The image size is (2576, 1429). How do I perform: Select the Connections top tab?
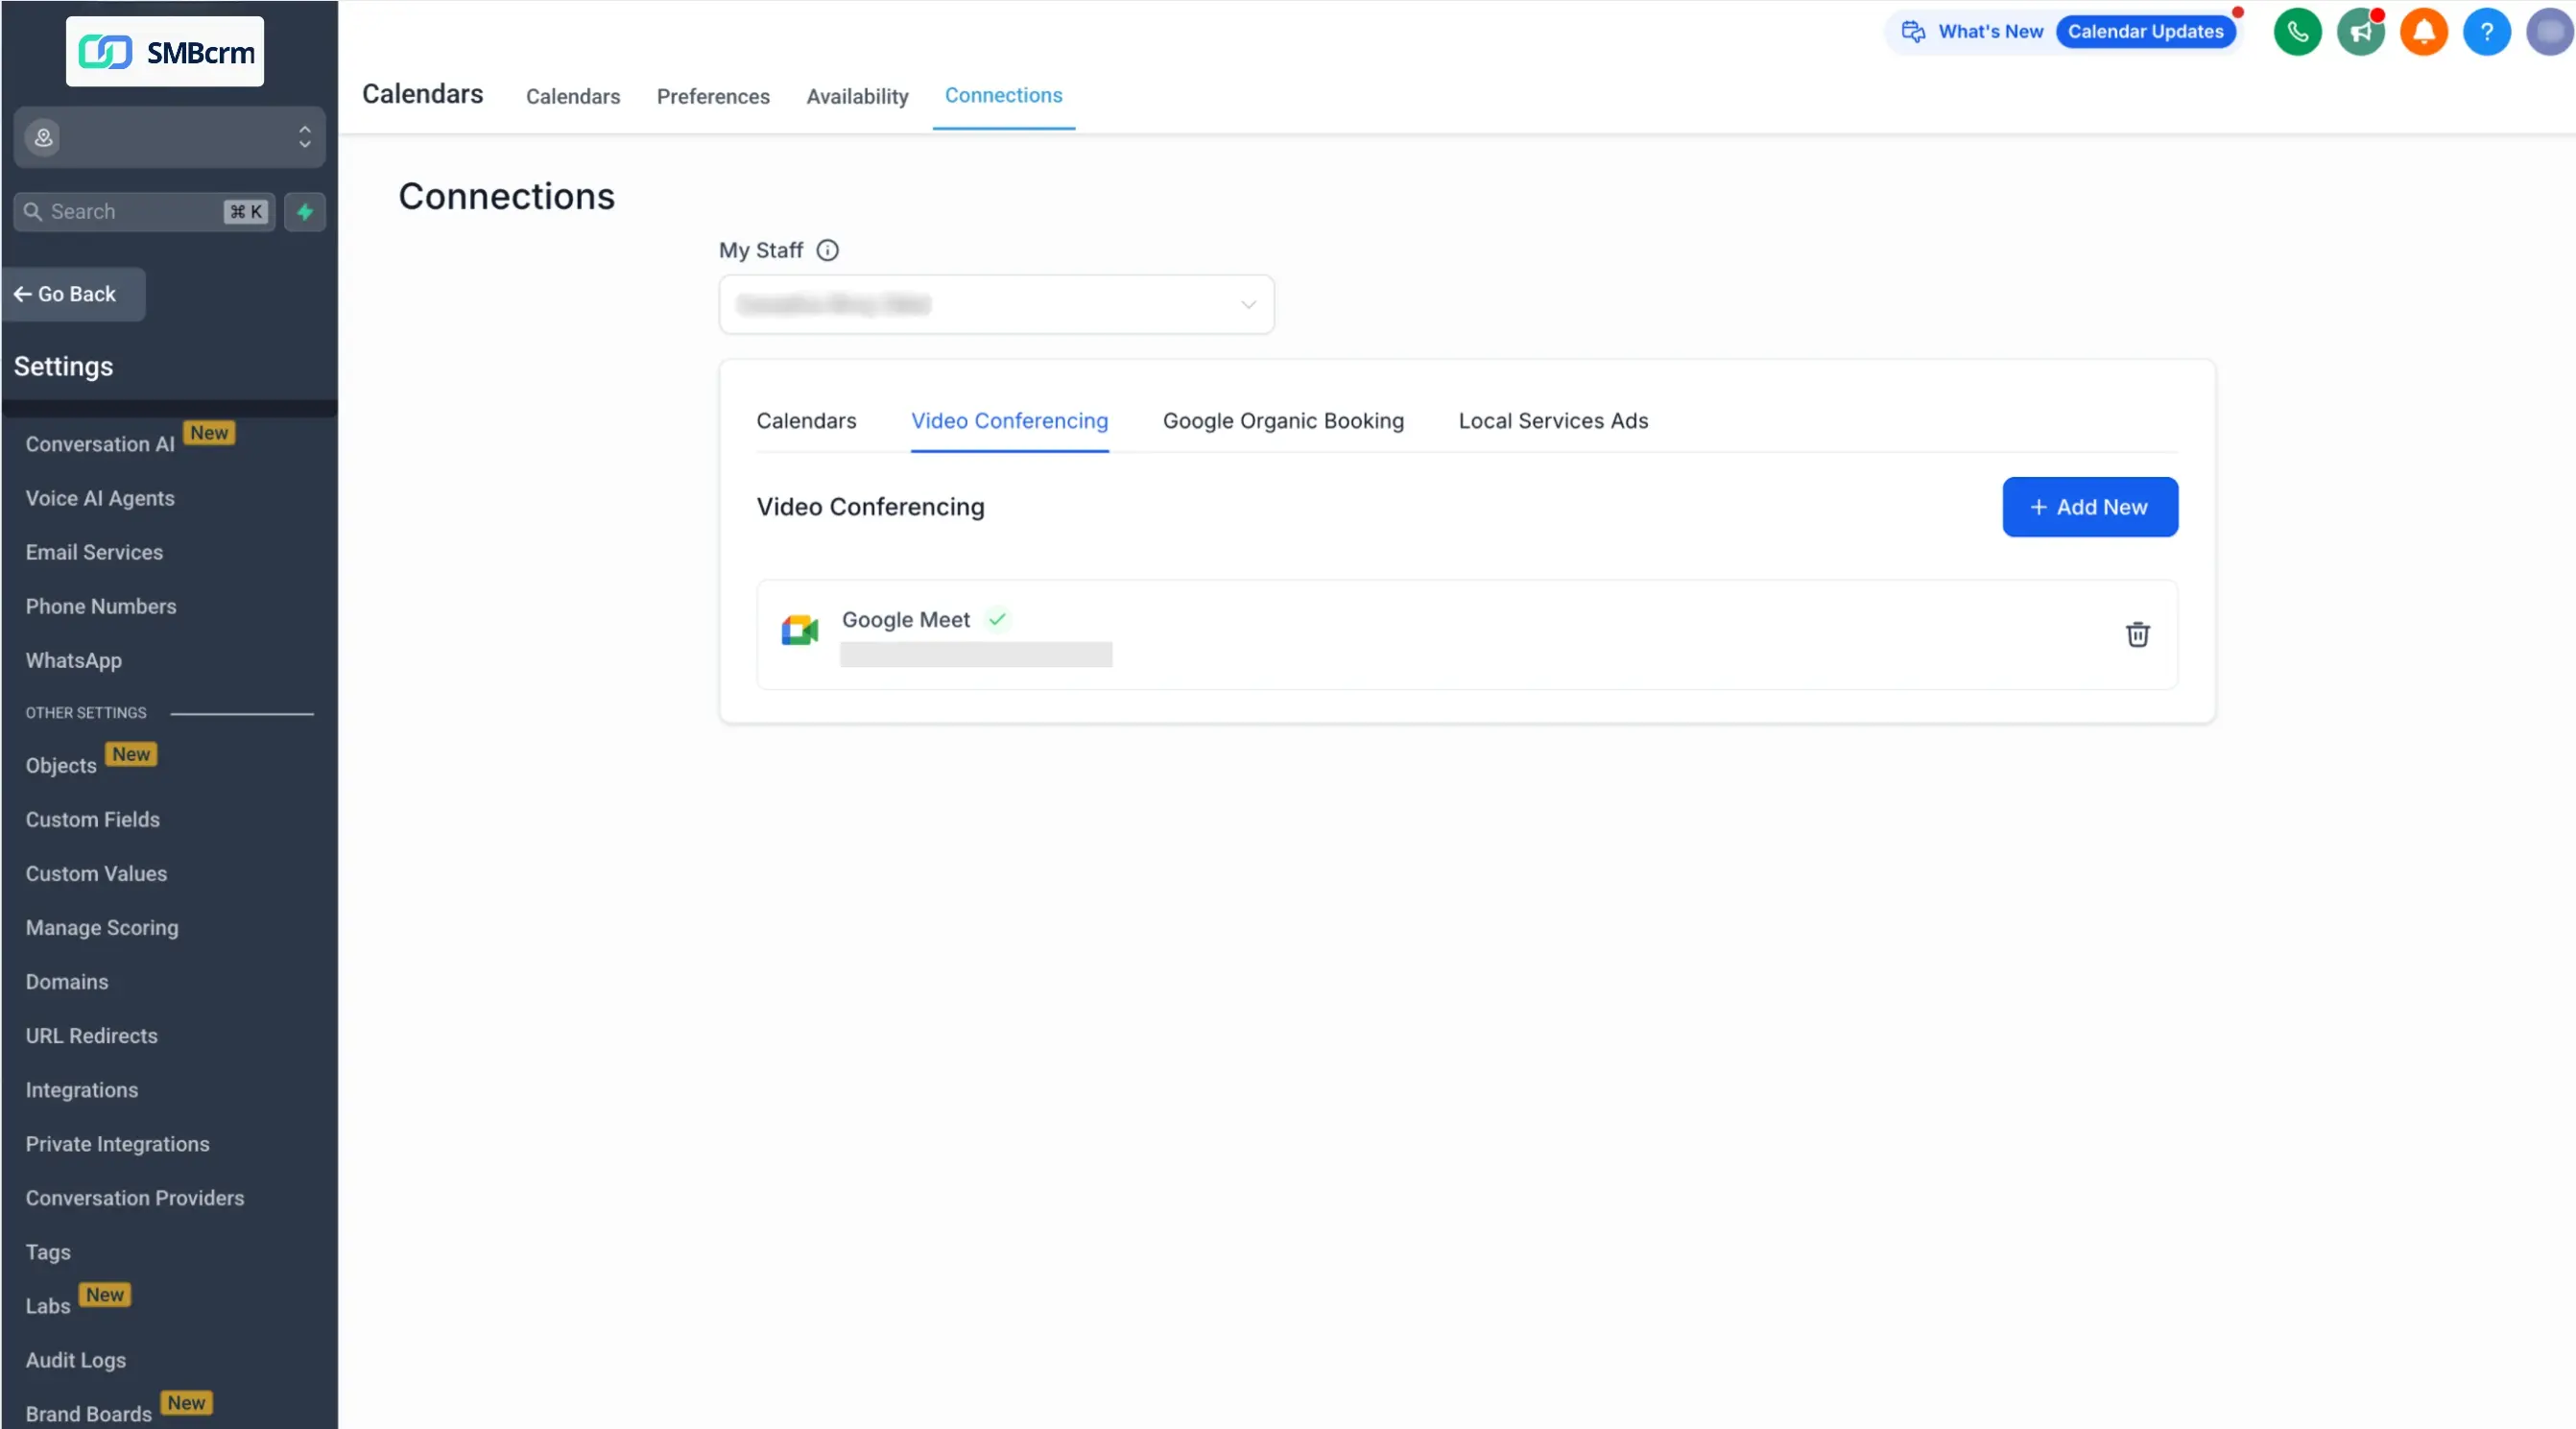click(1003, 95)
